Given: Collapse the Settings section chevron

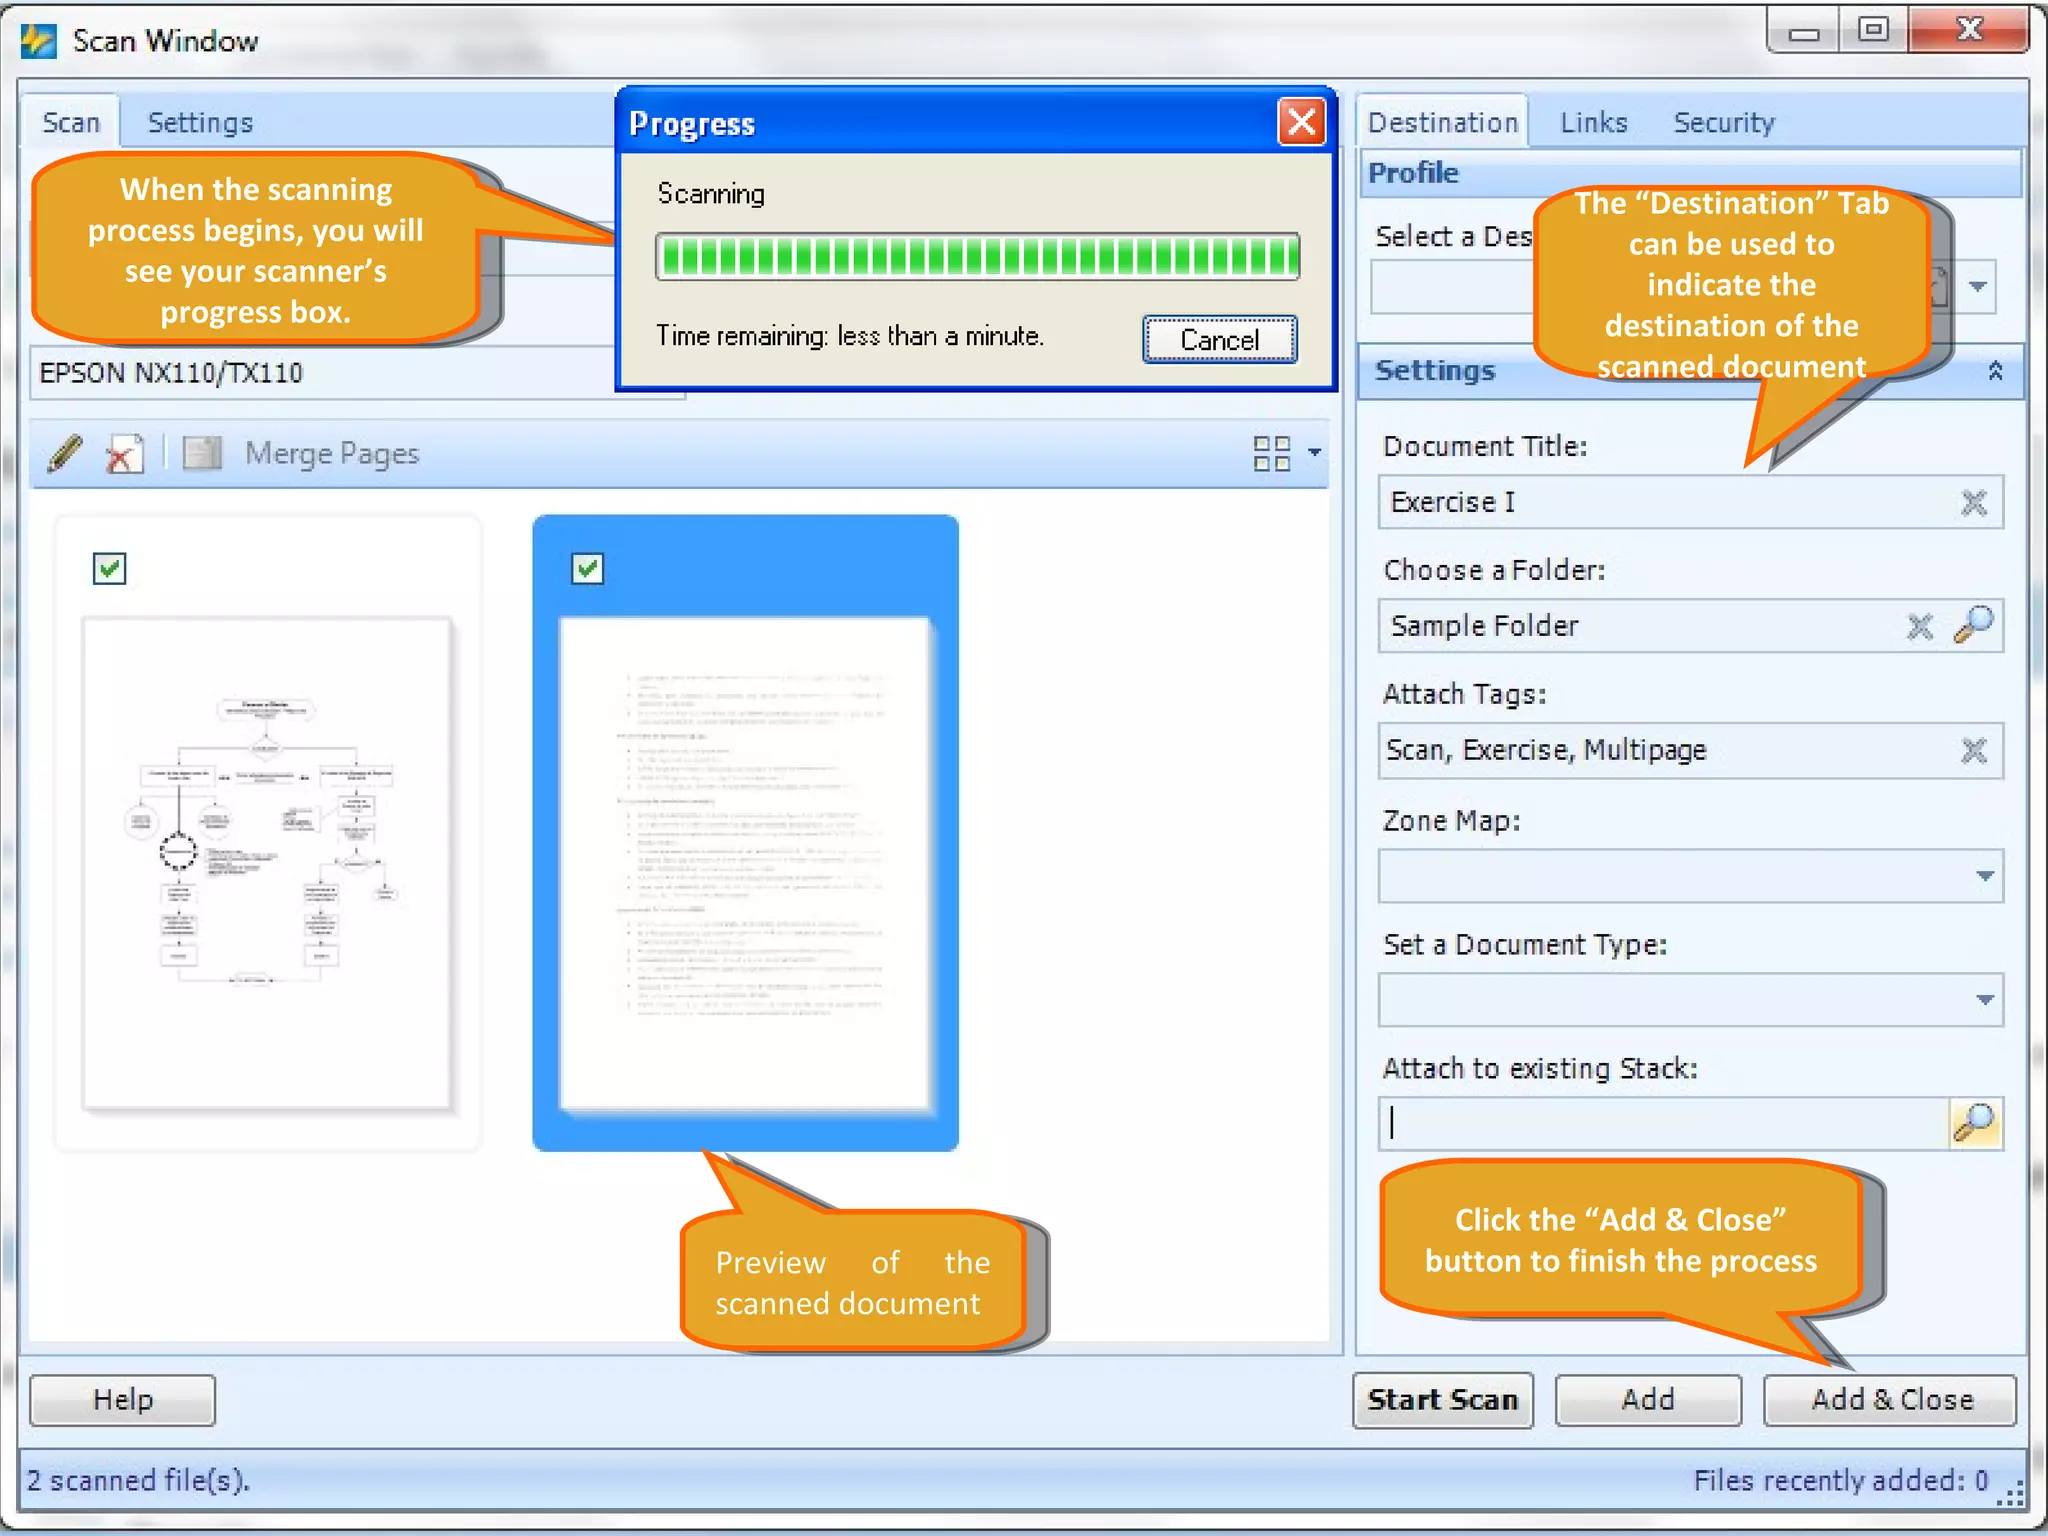Looking at the screenshot, I should pyautogui.click(x=1995, y=371).
